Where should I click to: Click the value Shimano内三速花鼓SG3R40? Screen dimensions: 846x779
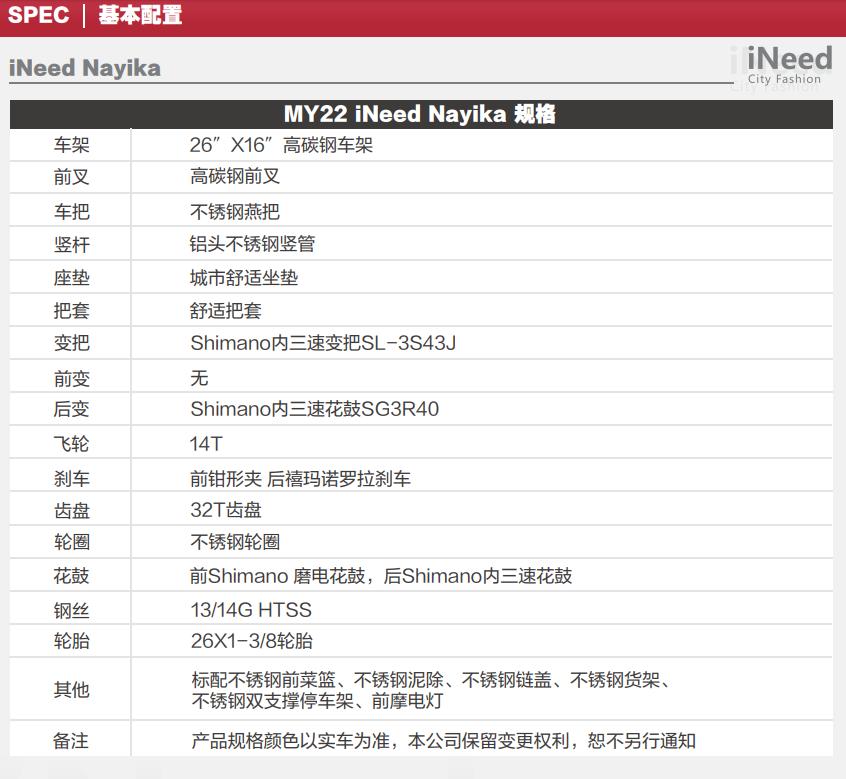(x=315, y=409)
